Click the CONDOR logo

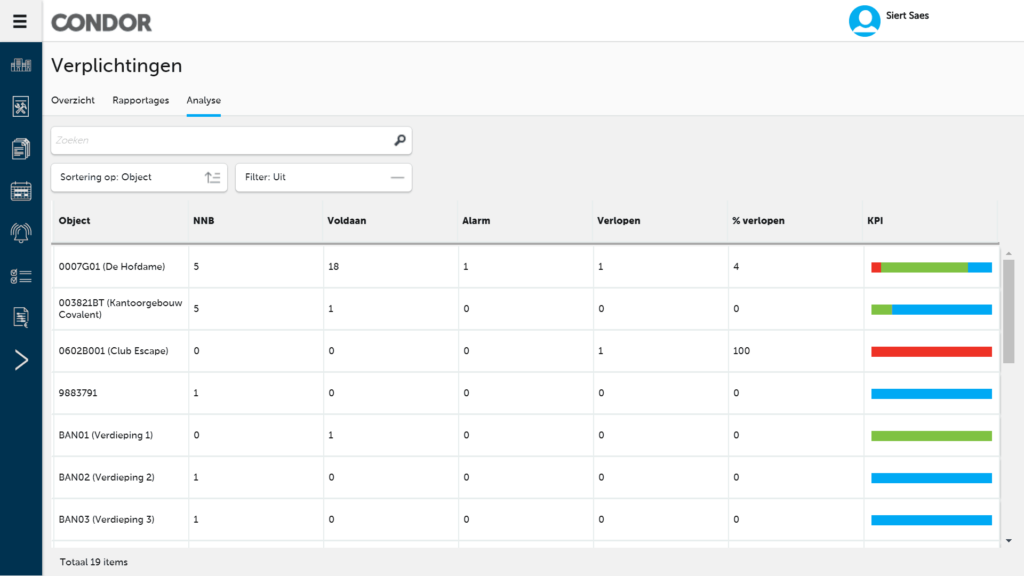pyautogui.click(x=101, y=23)
